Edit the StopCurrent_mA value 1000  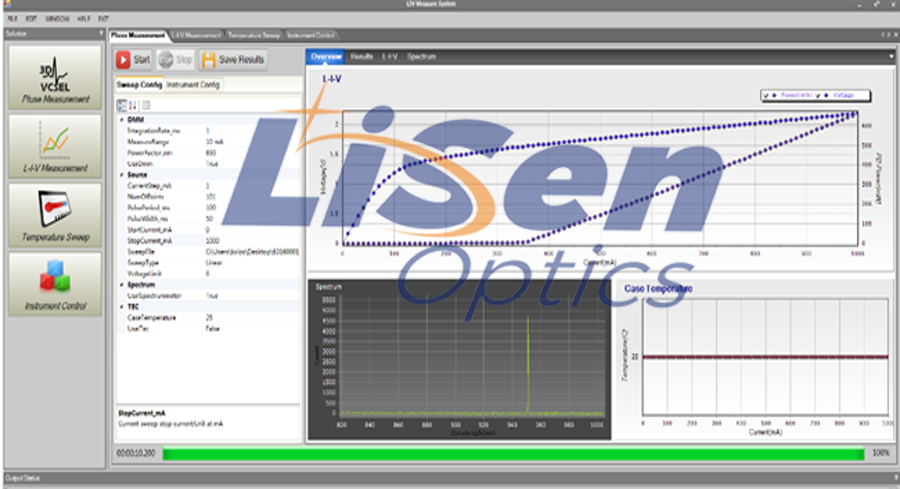[x=252, y=240]
